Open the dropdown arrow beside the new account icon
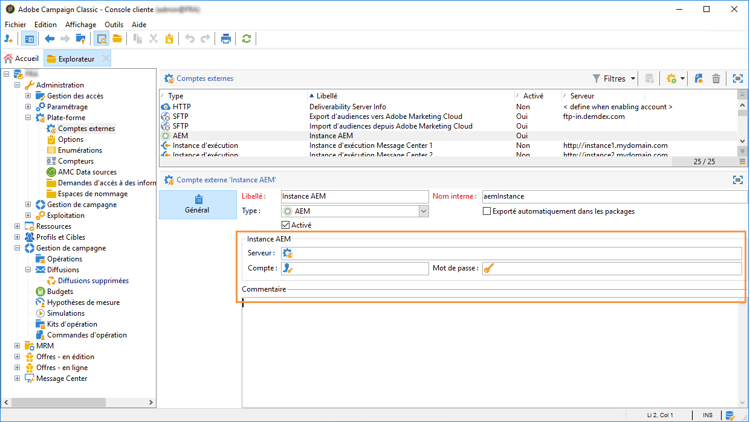This screenshot has width=750, height=422. (x=683, y=78)
